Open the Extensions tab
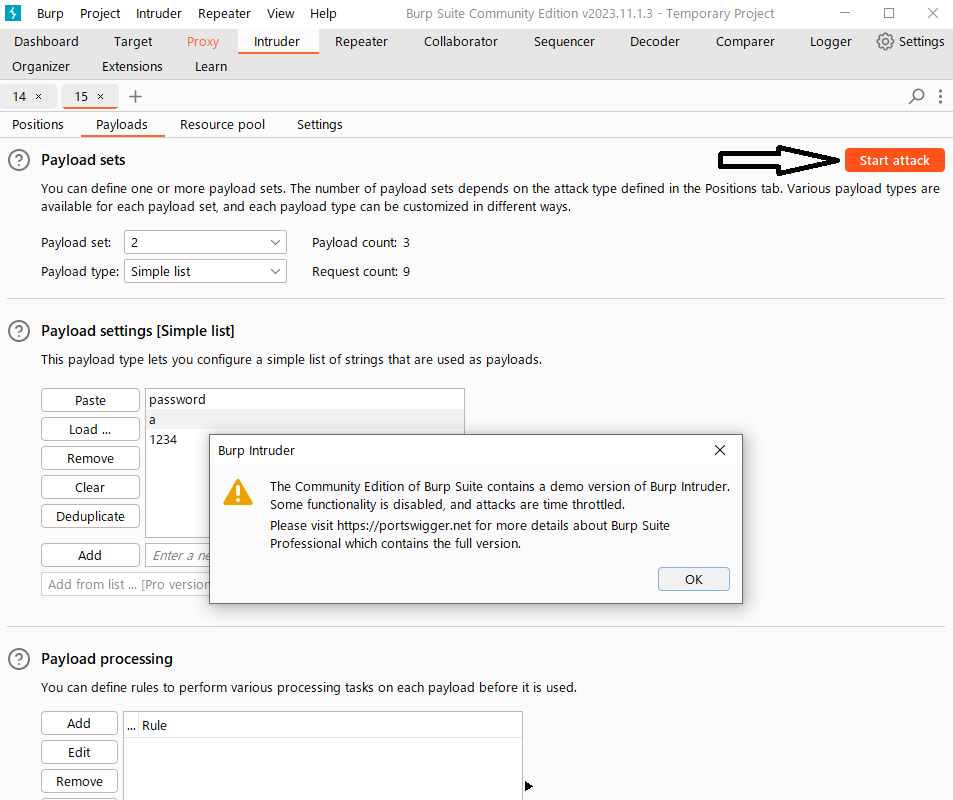 [x=132, y=66]
